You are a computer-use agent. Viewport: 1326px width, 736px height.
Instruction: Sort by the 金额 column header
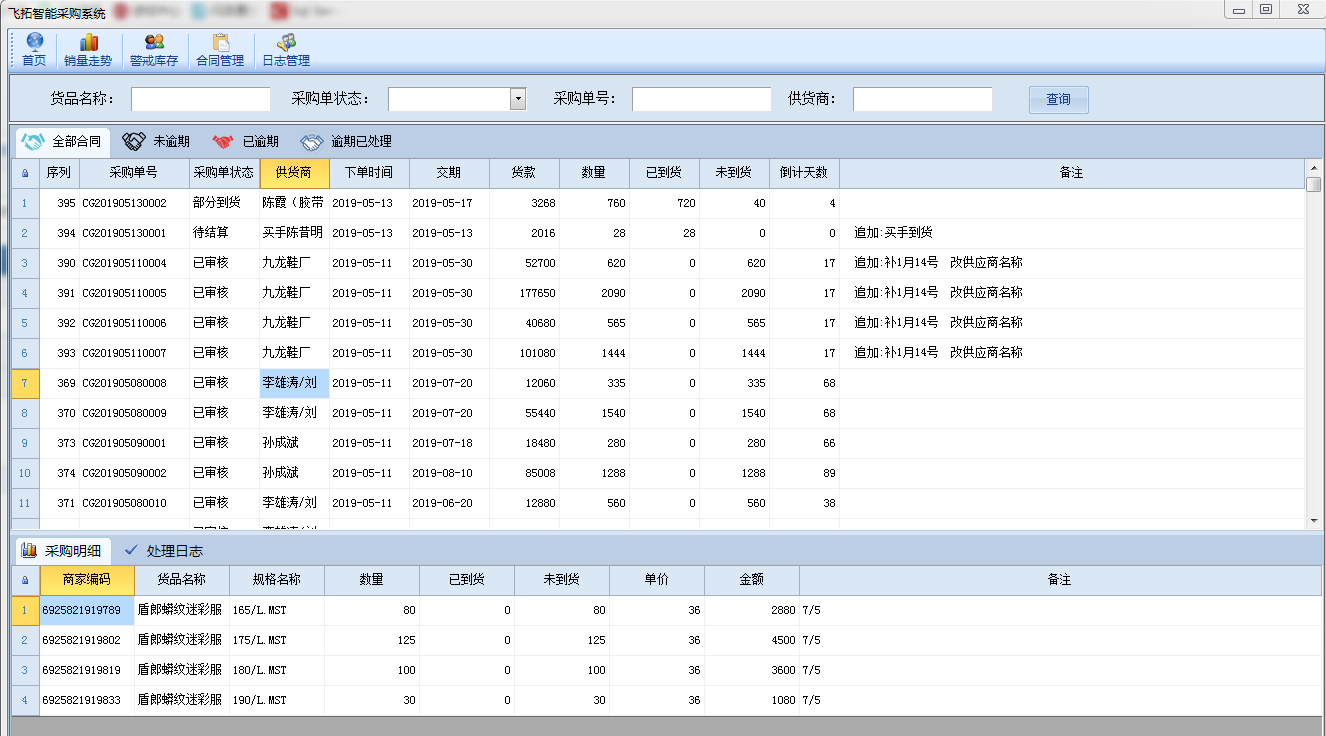[x=752, y=580]
